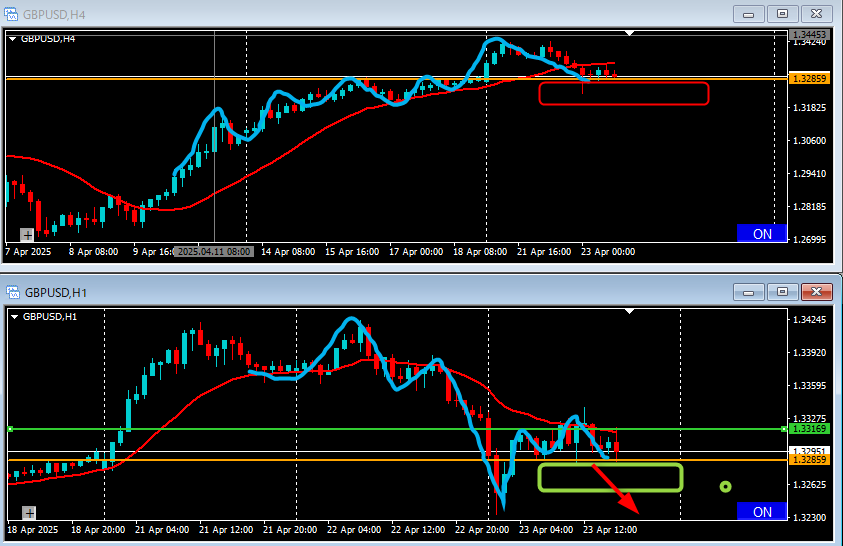Click the plus icon in H1 chart corner
Viewport: 843px width, 546px height.
point(27,512)
